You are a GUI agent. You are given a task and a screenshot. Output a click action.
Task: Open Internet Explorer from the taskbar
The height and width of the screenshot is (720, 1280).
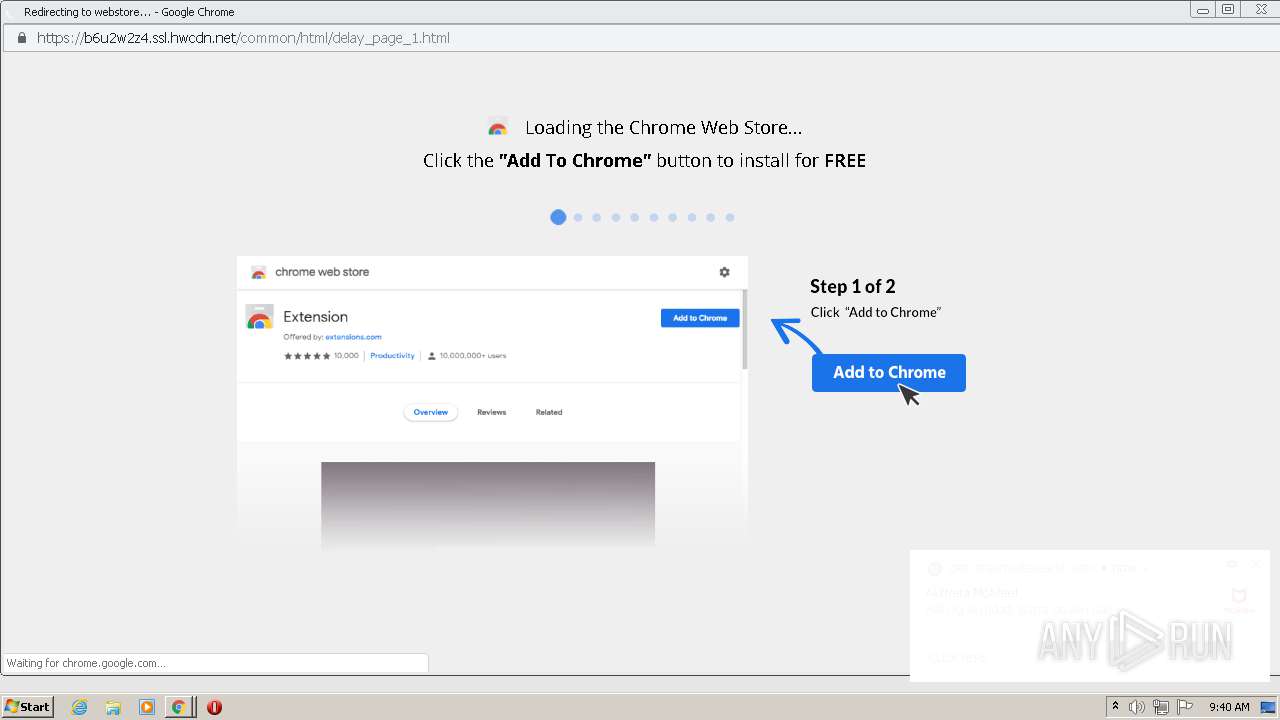pos(80,707)
